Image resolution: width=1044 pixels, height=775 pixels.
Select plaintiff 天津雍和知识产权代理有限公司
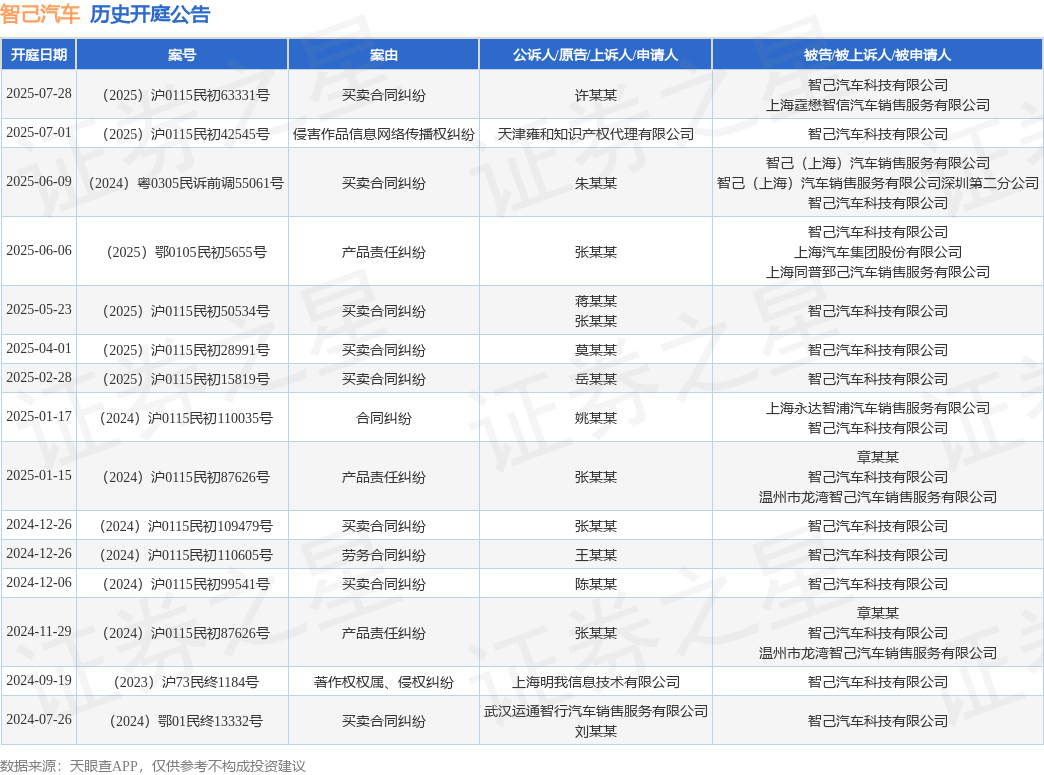coord(595,134)
